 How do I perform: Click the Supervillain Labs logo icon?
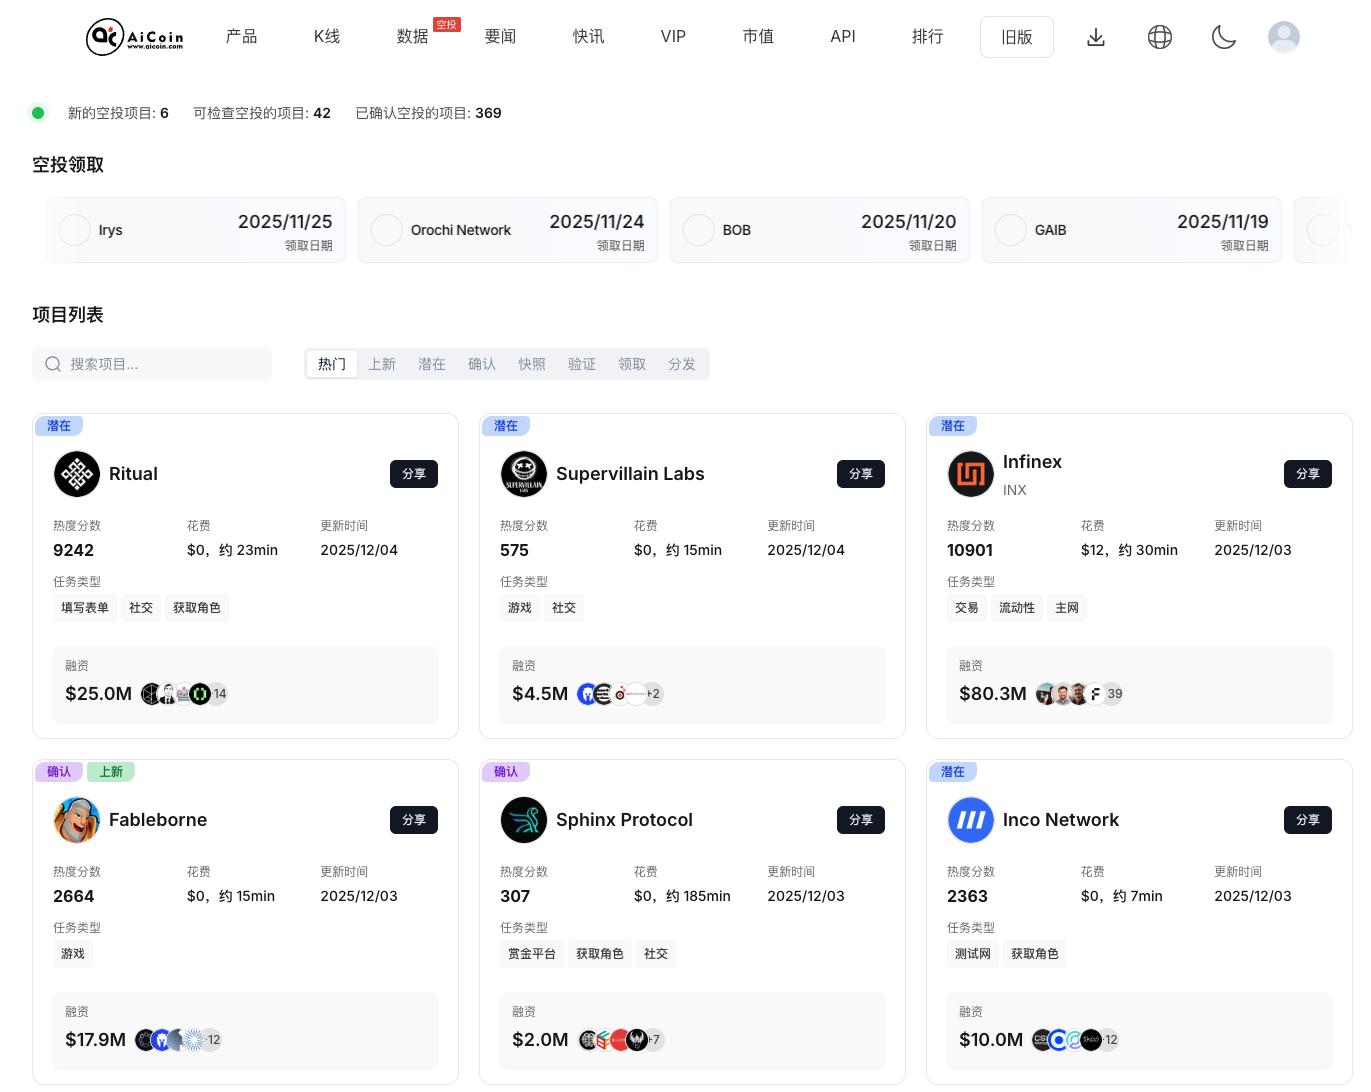tap(524, 474)
